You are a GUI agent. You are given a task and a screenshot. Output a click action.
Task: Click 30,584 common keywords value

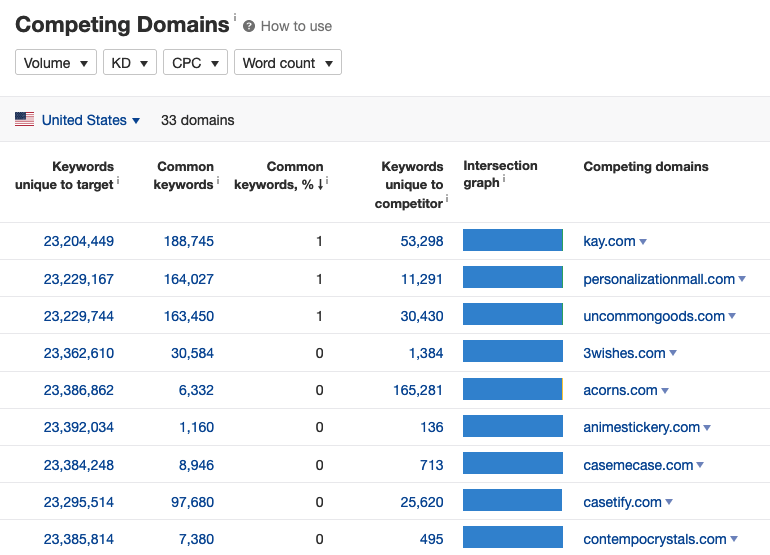point(192,353)
